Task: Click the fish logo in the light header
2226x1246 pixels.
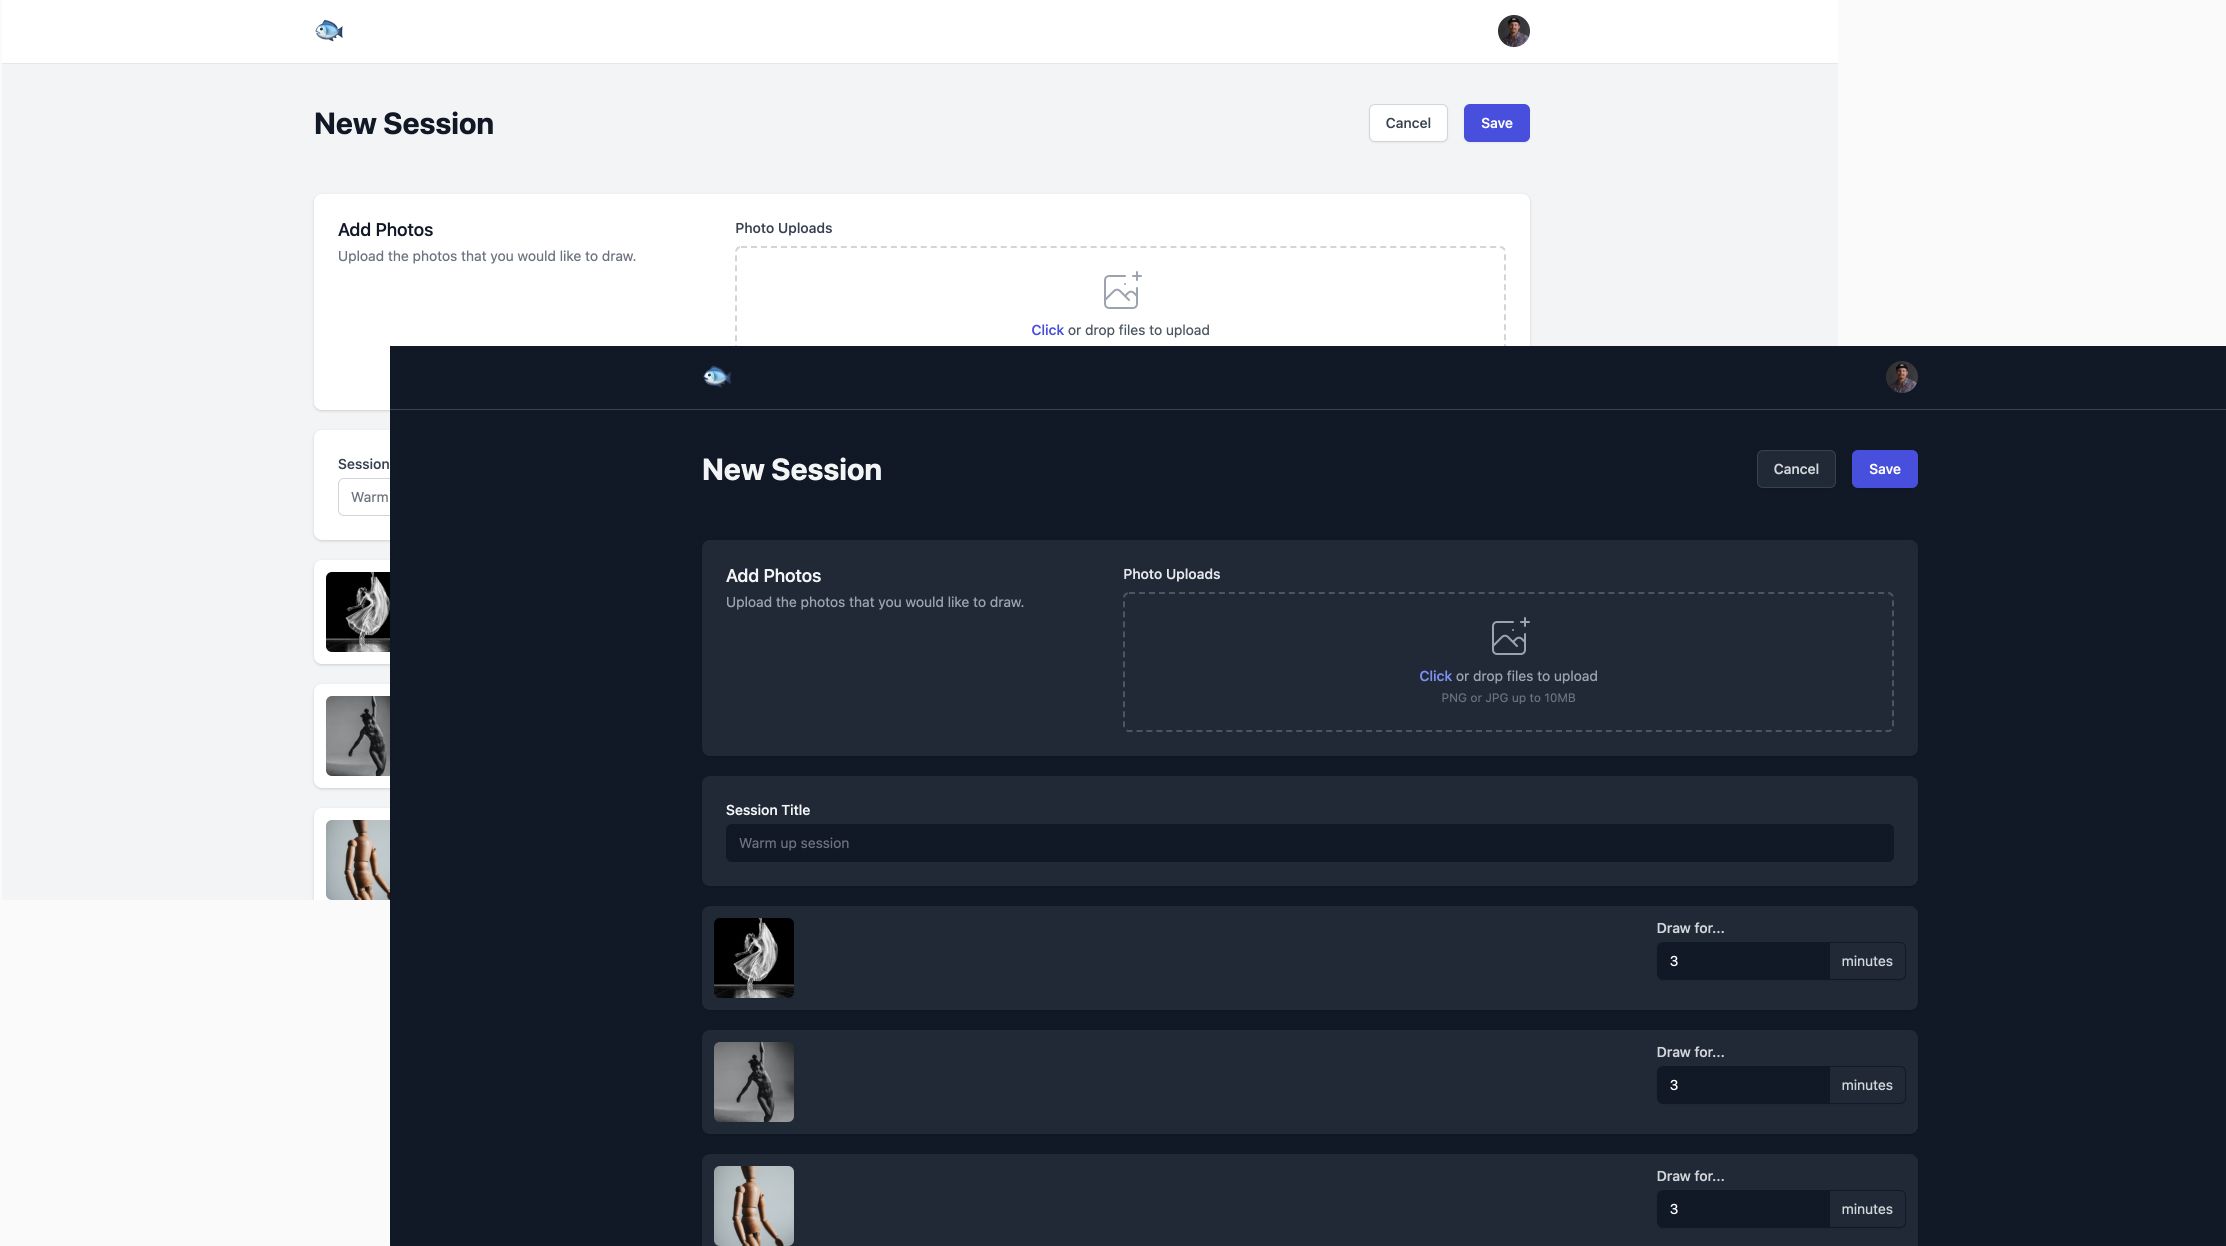Action: 329,31
